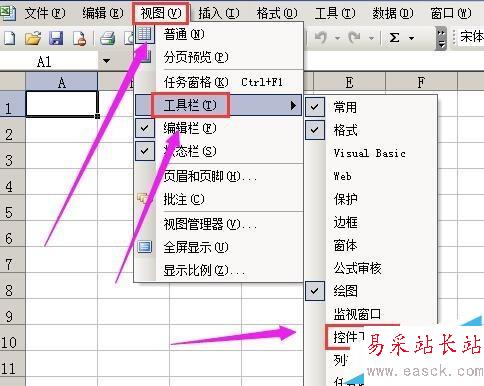Open the 窗口(W) menu
Viewport: 484px width, 386px height.
coord(451,13)
